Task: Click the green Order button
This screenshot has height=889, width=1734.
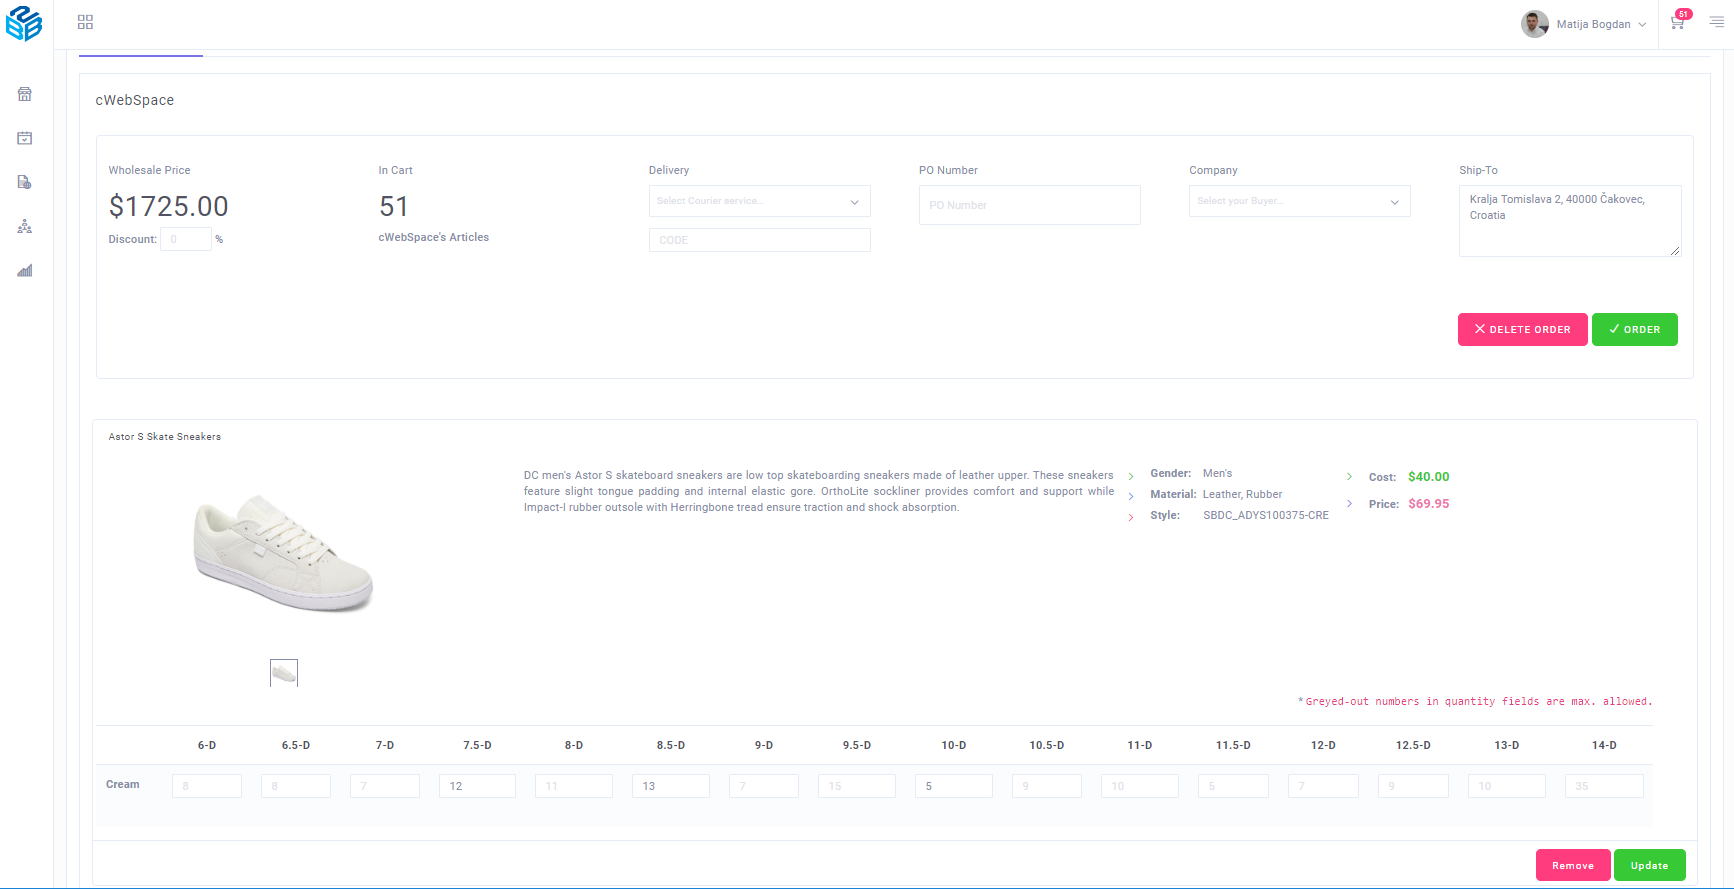Action: [x=1634, y=329]
